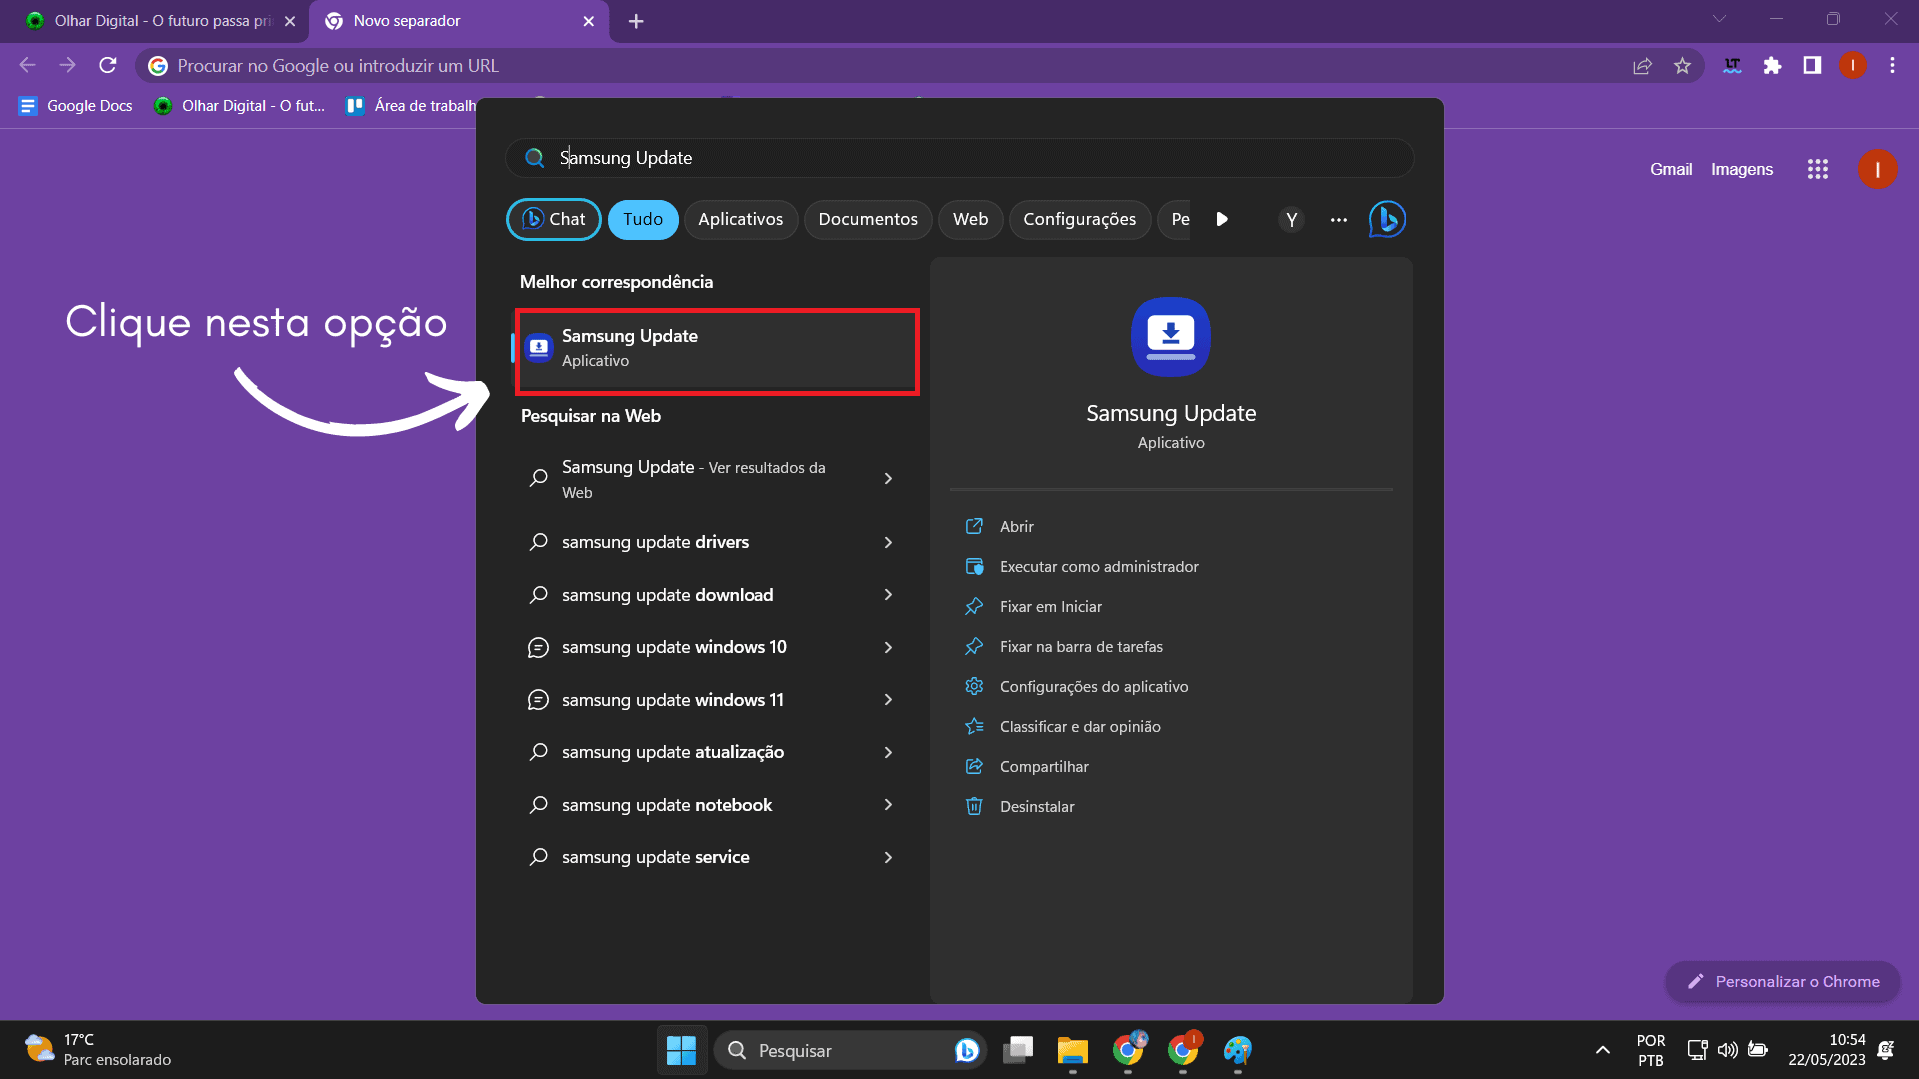1919x1079 pixels.
Task: Click the Samsung Update search text field
Action: point(960,158)
